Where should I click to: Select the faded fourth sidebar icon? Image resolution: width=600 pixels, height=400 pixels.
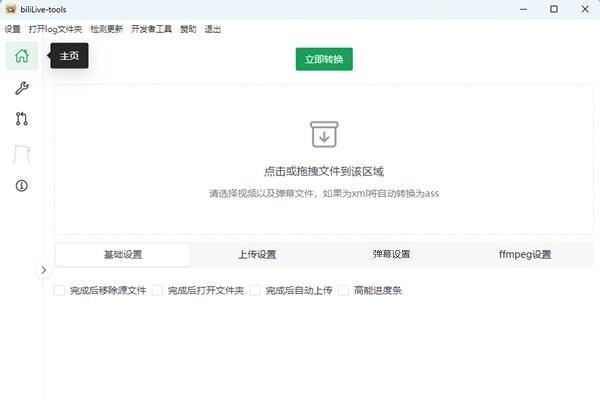point(22,153)
